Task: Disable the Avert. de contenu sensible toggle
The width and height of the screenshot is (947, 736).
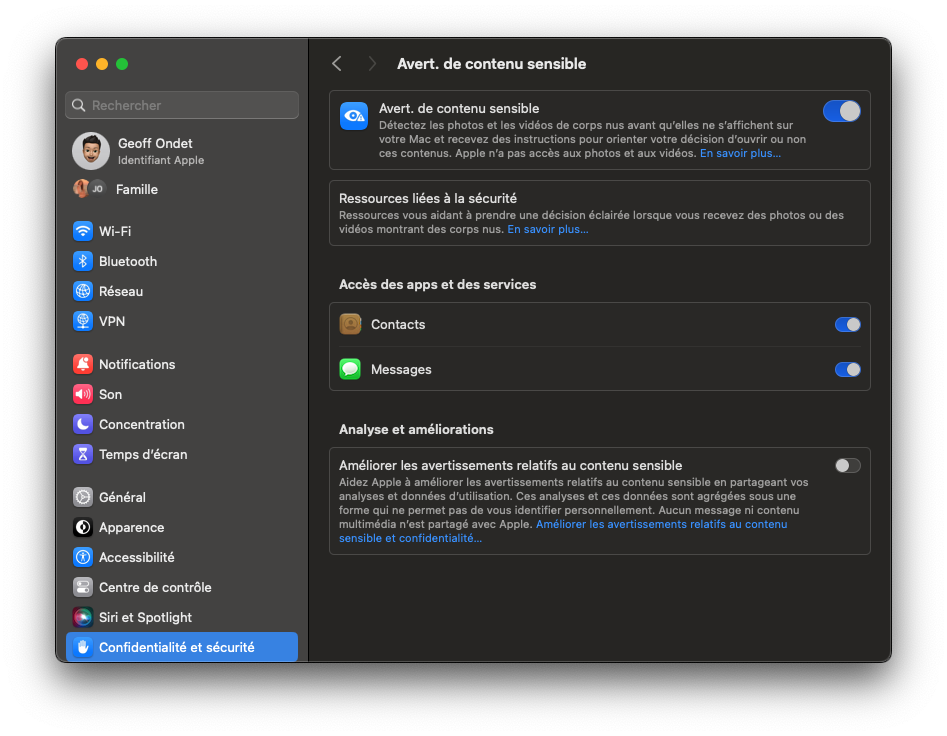Action: [841, 111]
